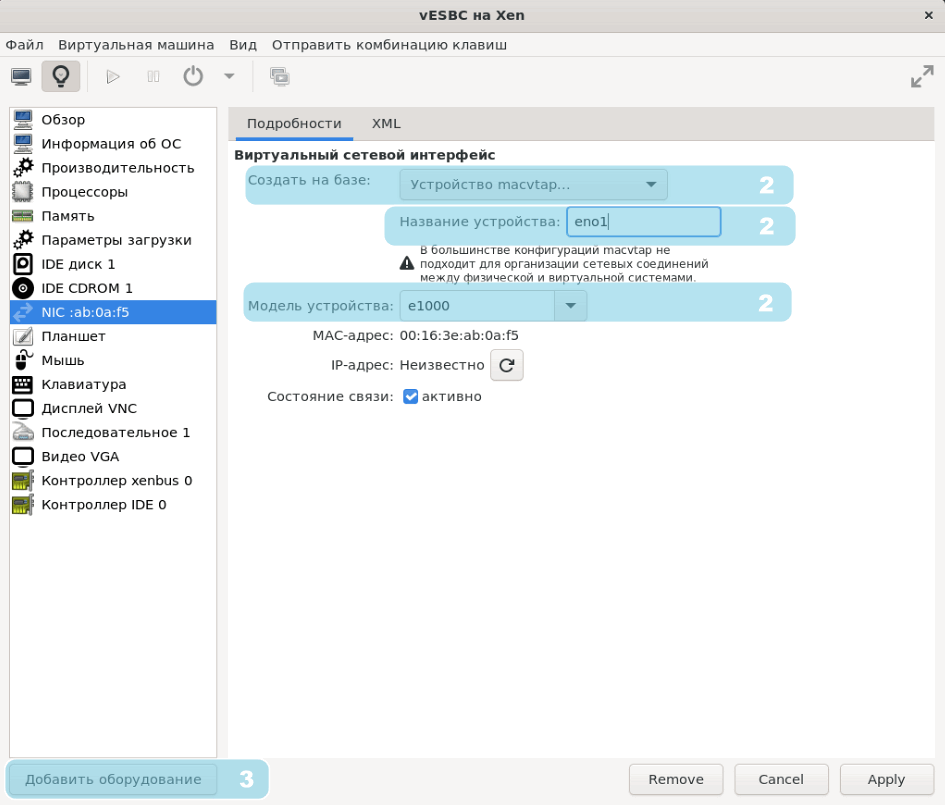Select IDE диск 1
945x805 pixels.
click(x=113, y=264)
